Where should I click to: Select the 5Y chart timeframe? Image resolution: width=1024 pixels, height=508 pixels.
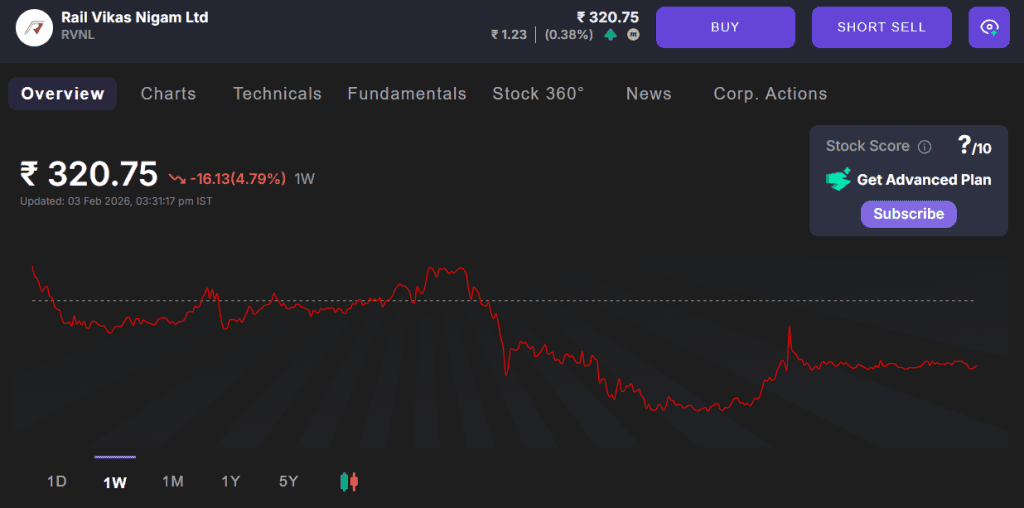click(x=288, y=482)
